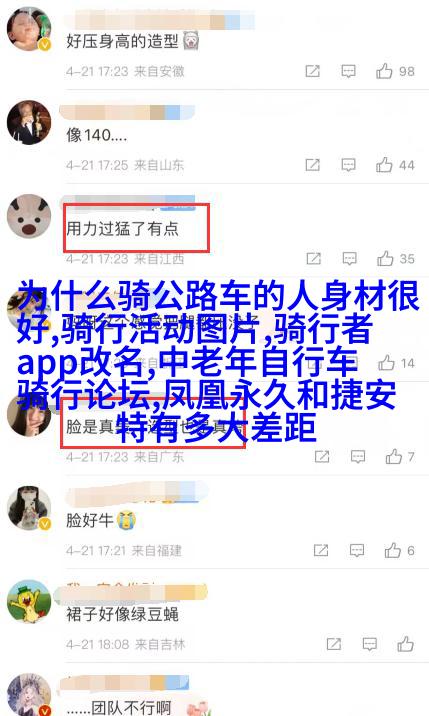Like the 用力过猛了有点 comment
Screen dimensions: 429x716
click(x=385, y=259)
